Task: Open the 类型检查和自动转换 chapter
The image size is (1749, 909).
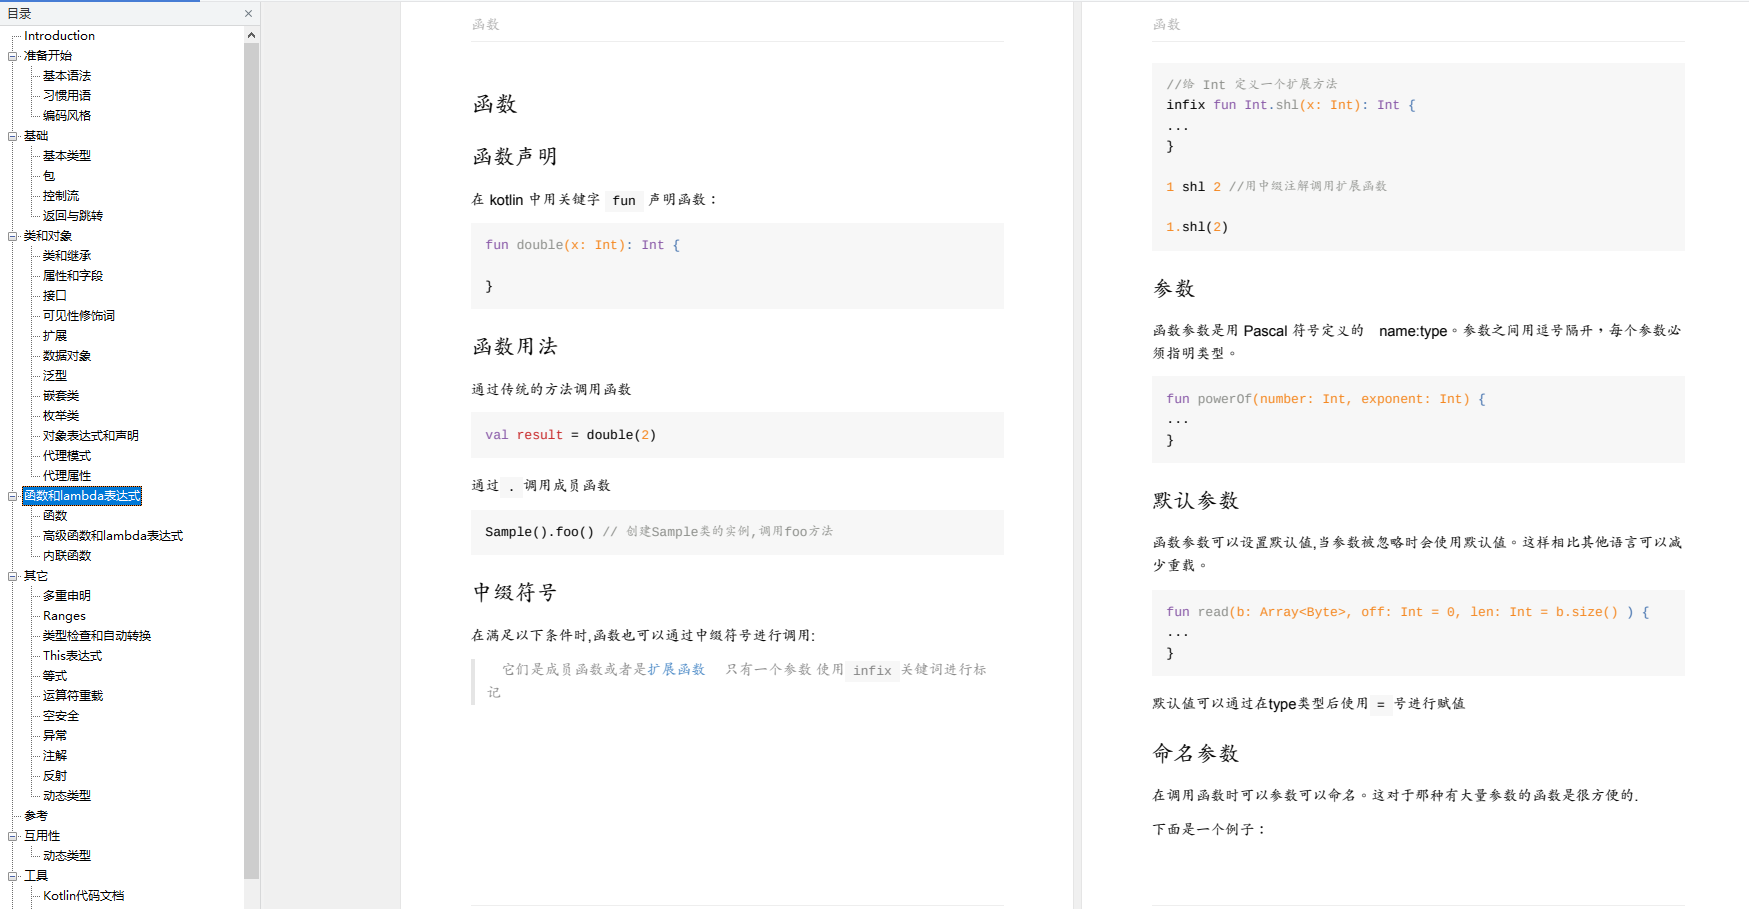Action: coord(97,636)
